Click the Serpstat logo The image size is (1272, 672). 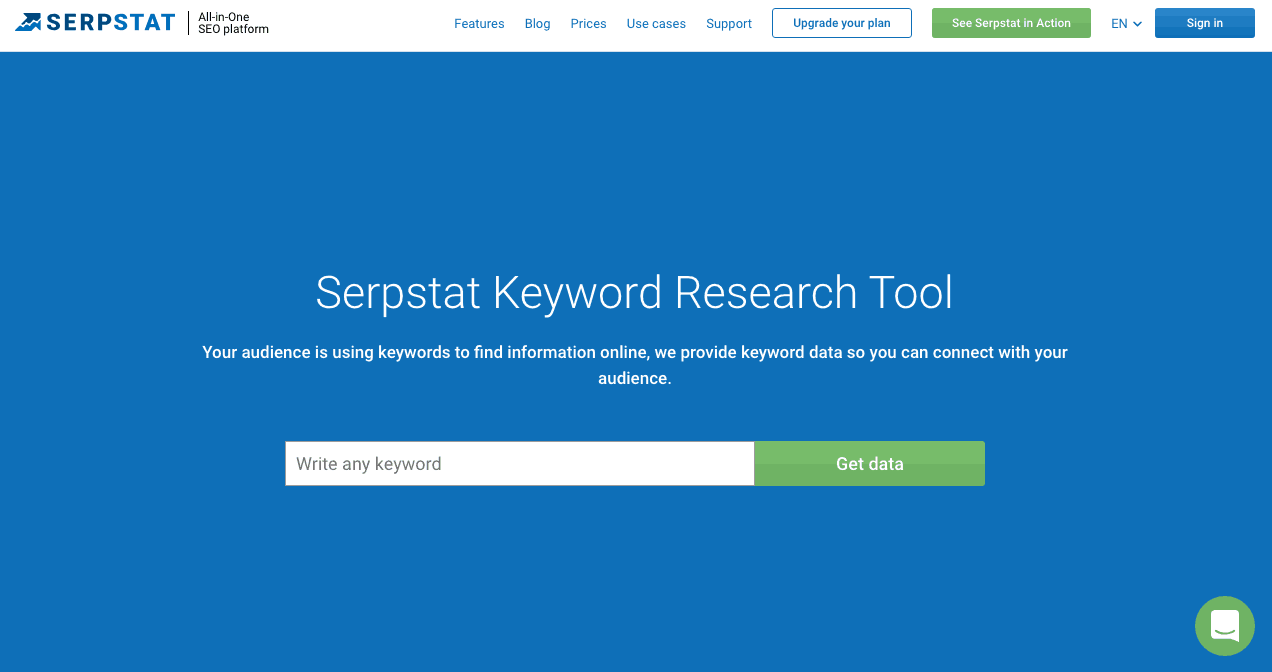95,22
